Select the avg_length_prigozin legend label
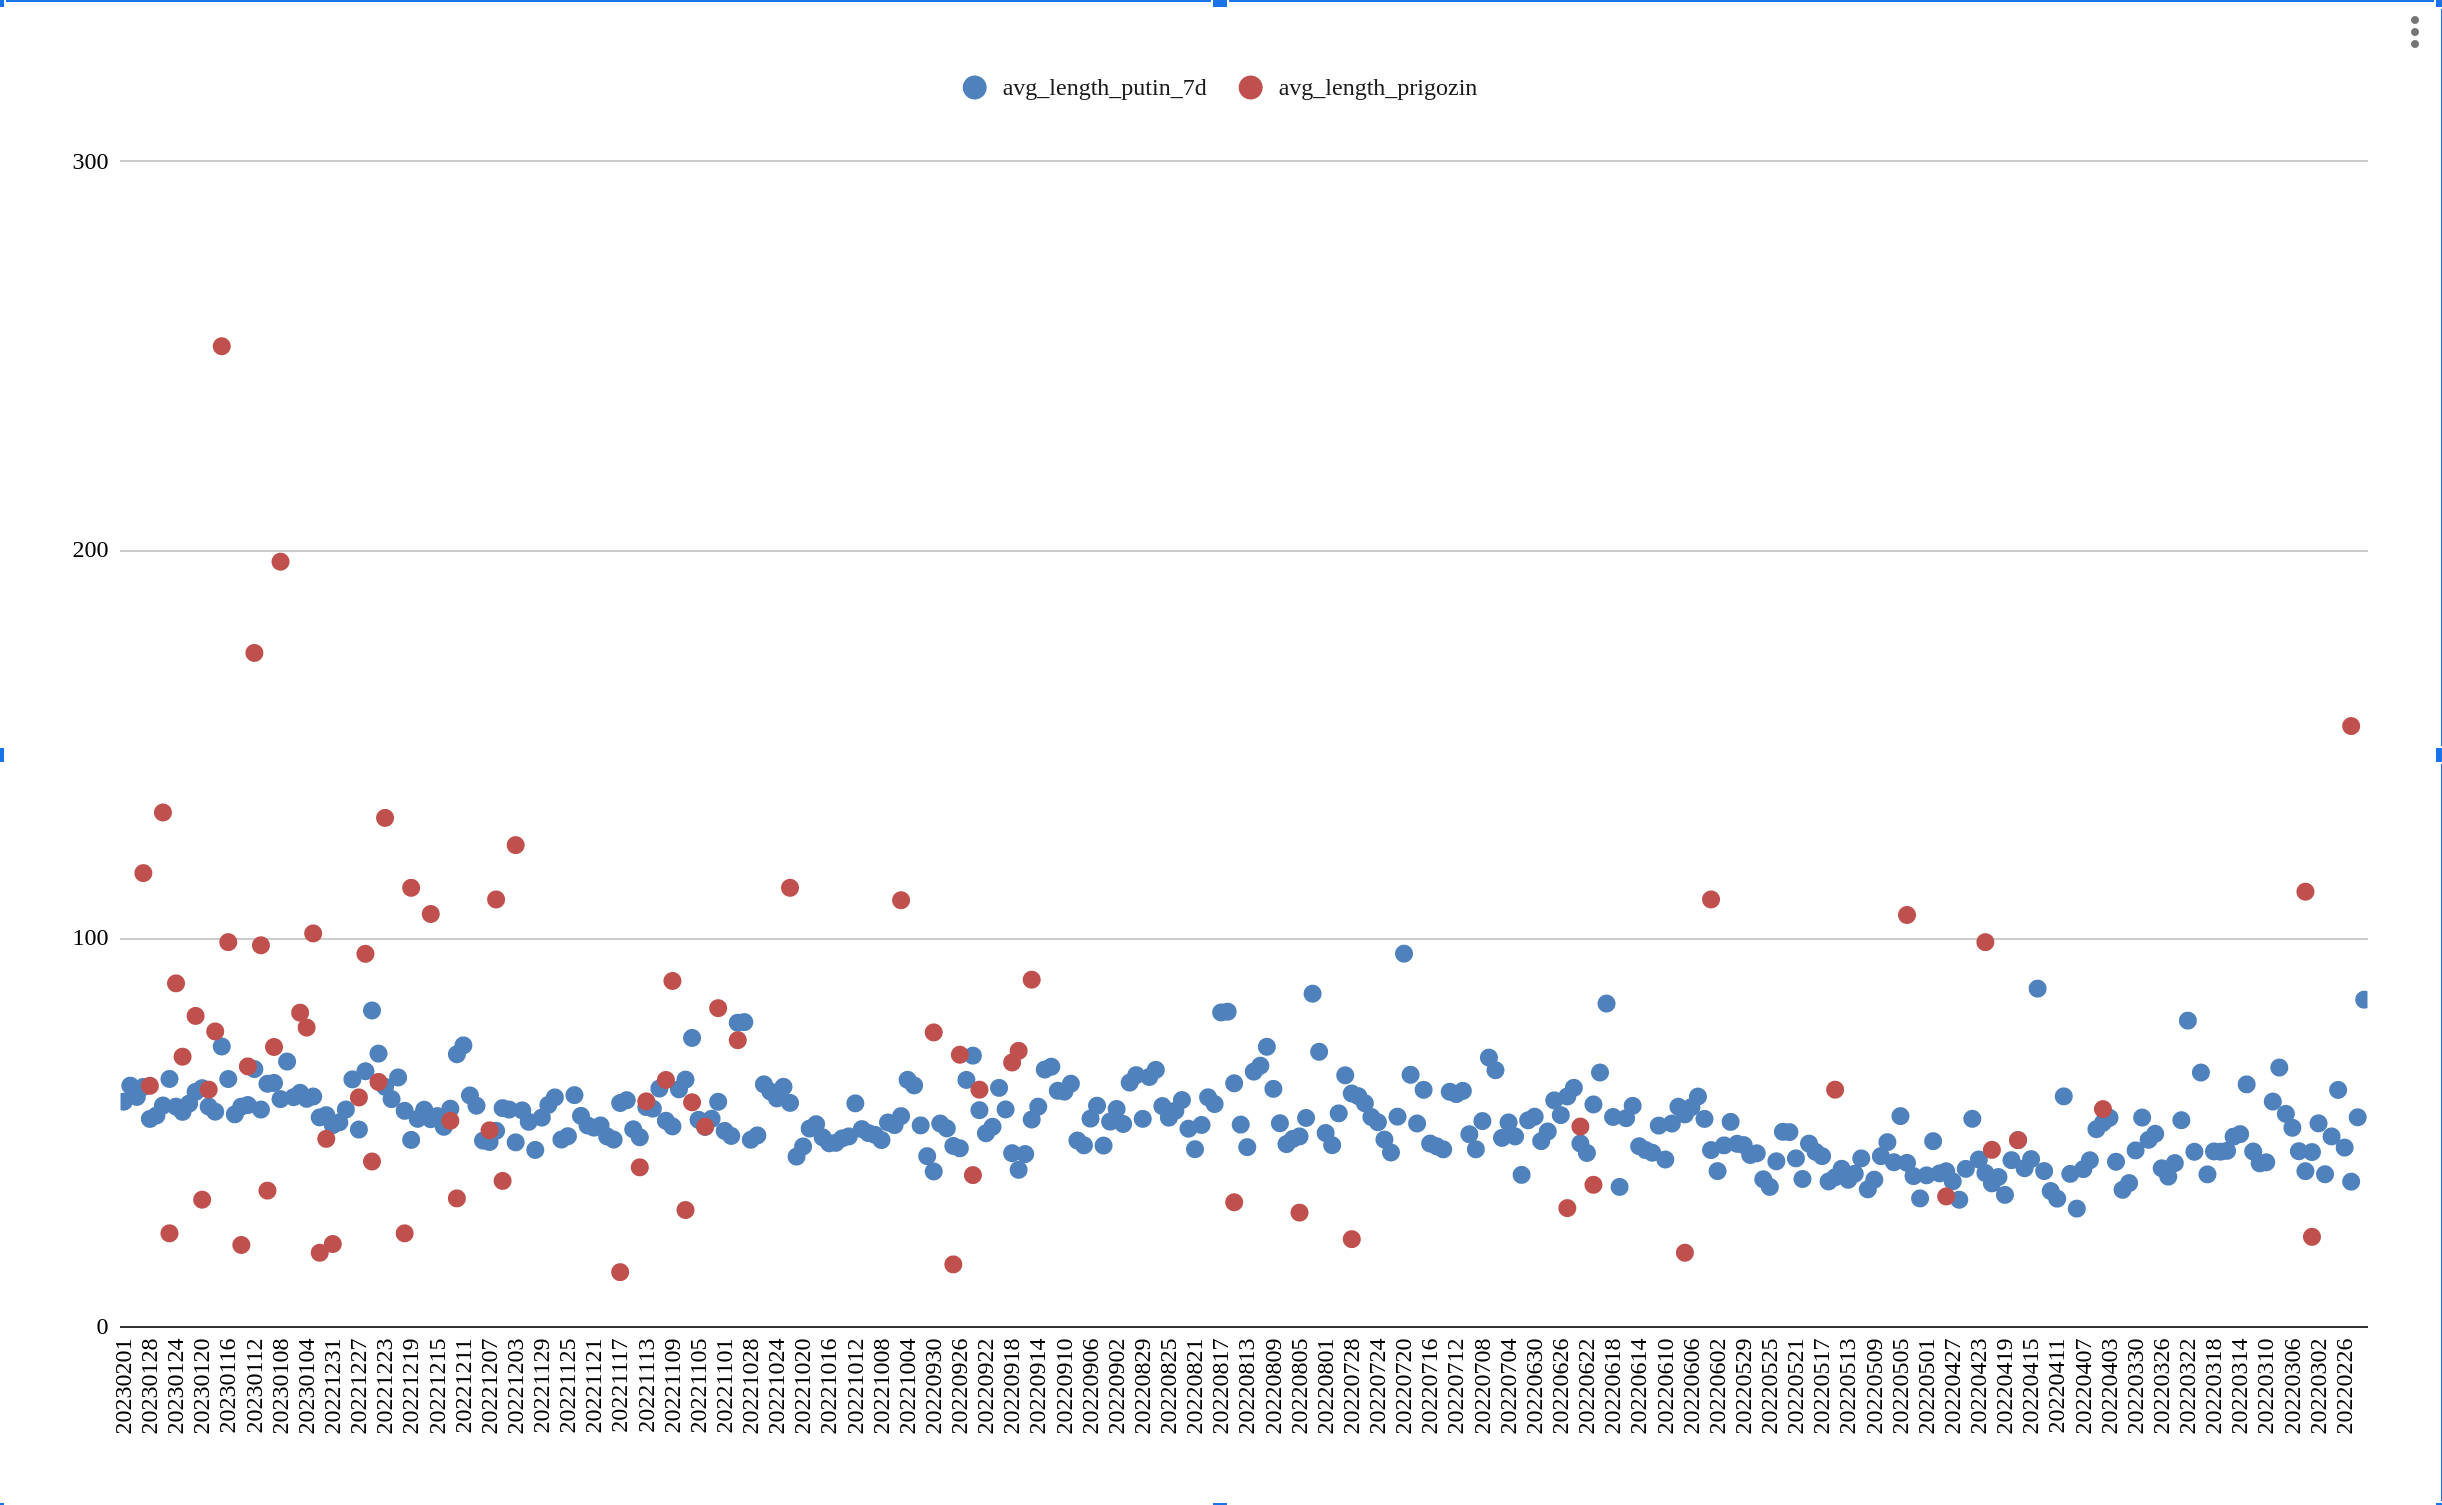Viewport: 2442px width, 1505px height. pos(1377,88)
